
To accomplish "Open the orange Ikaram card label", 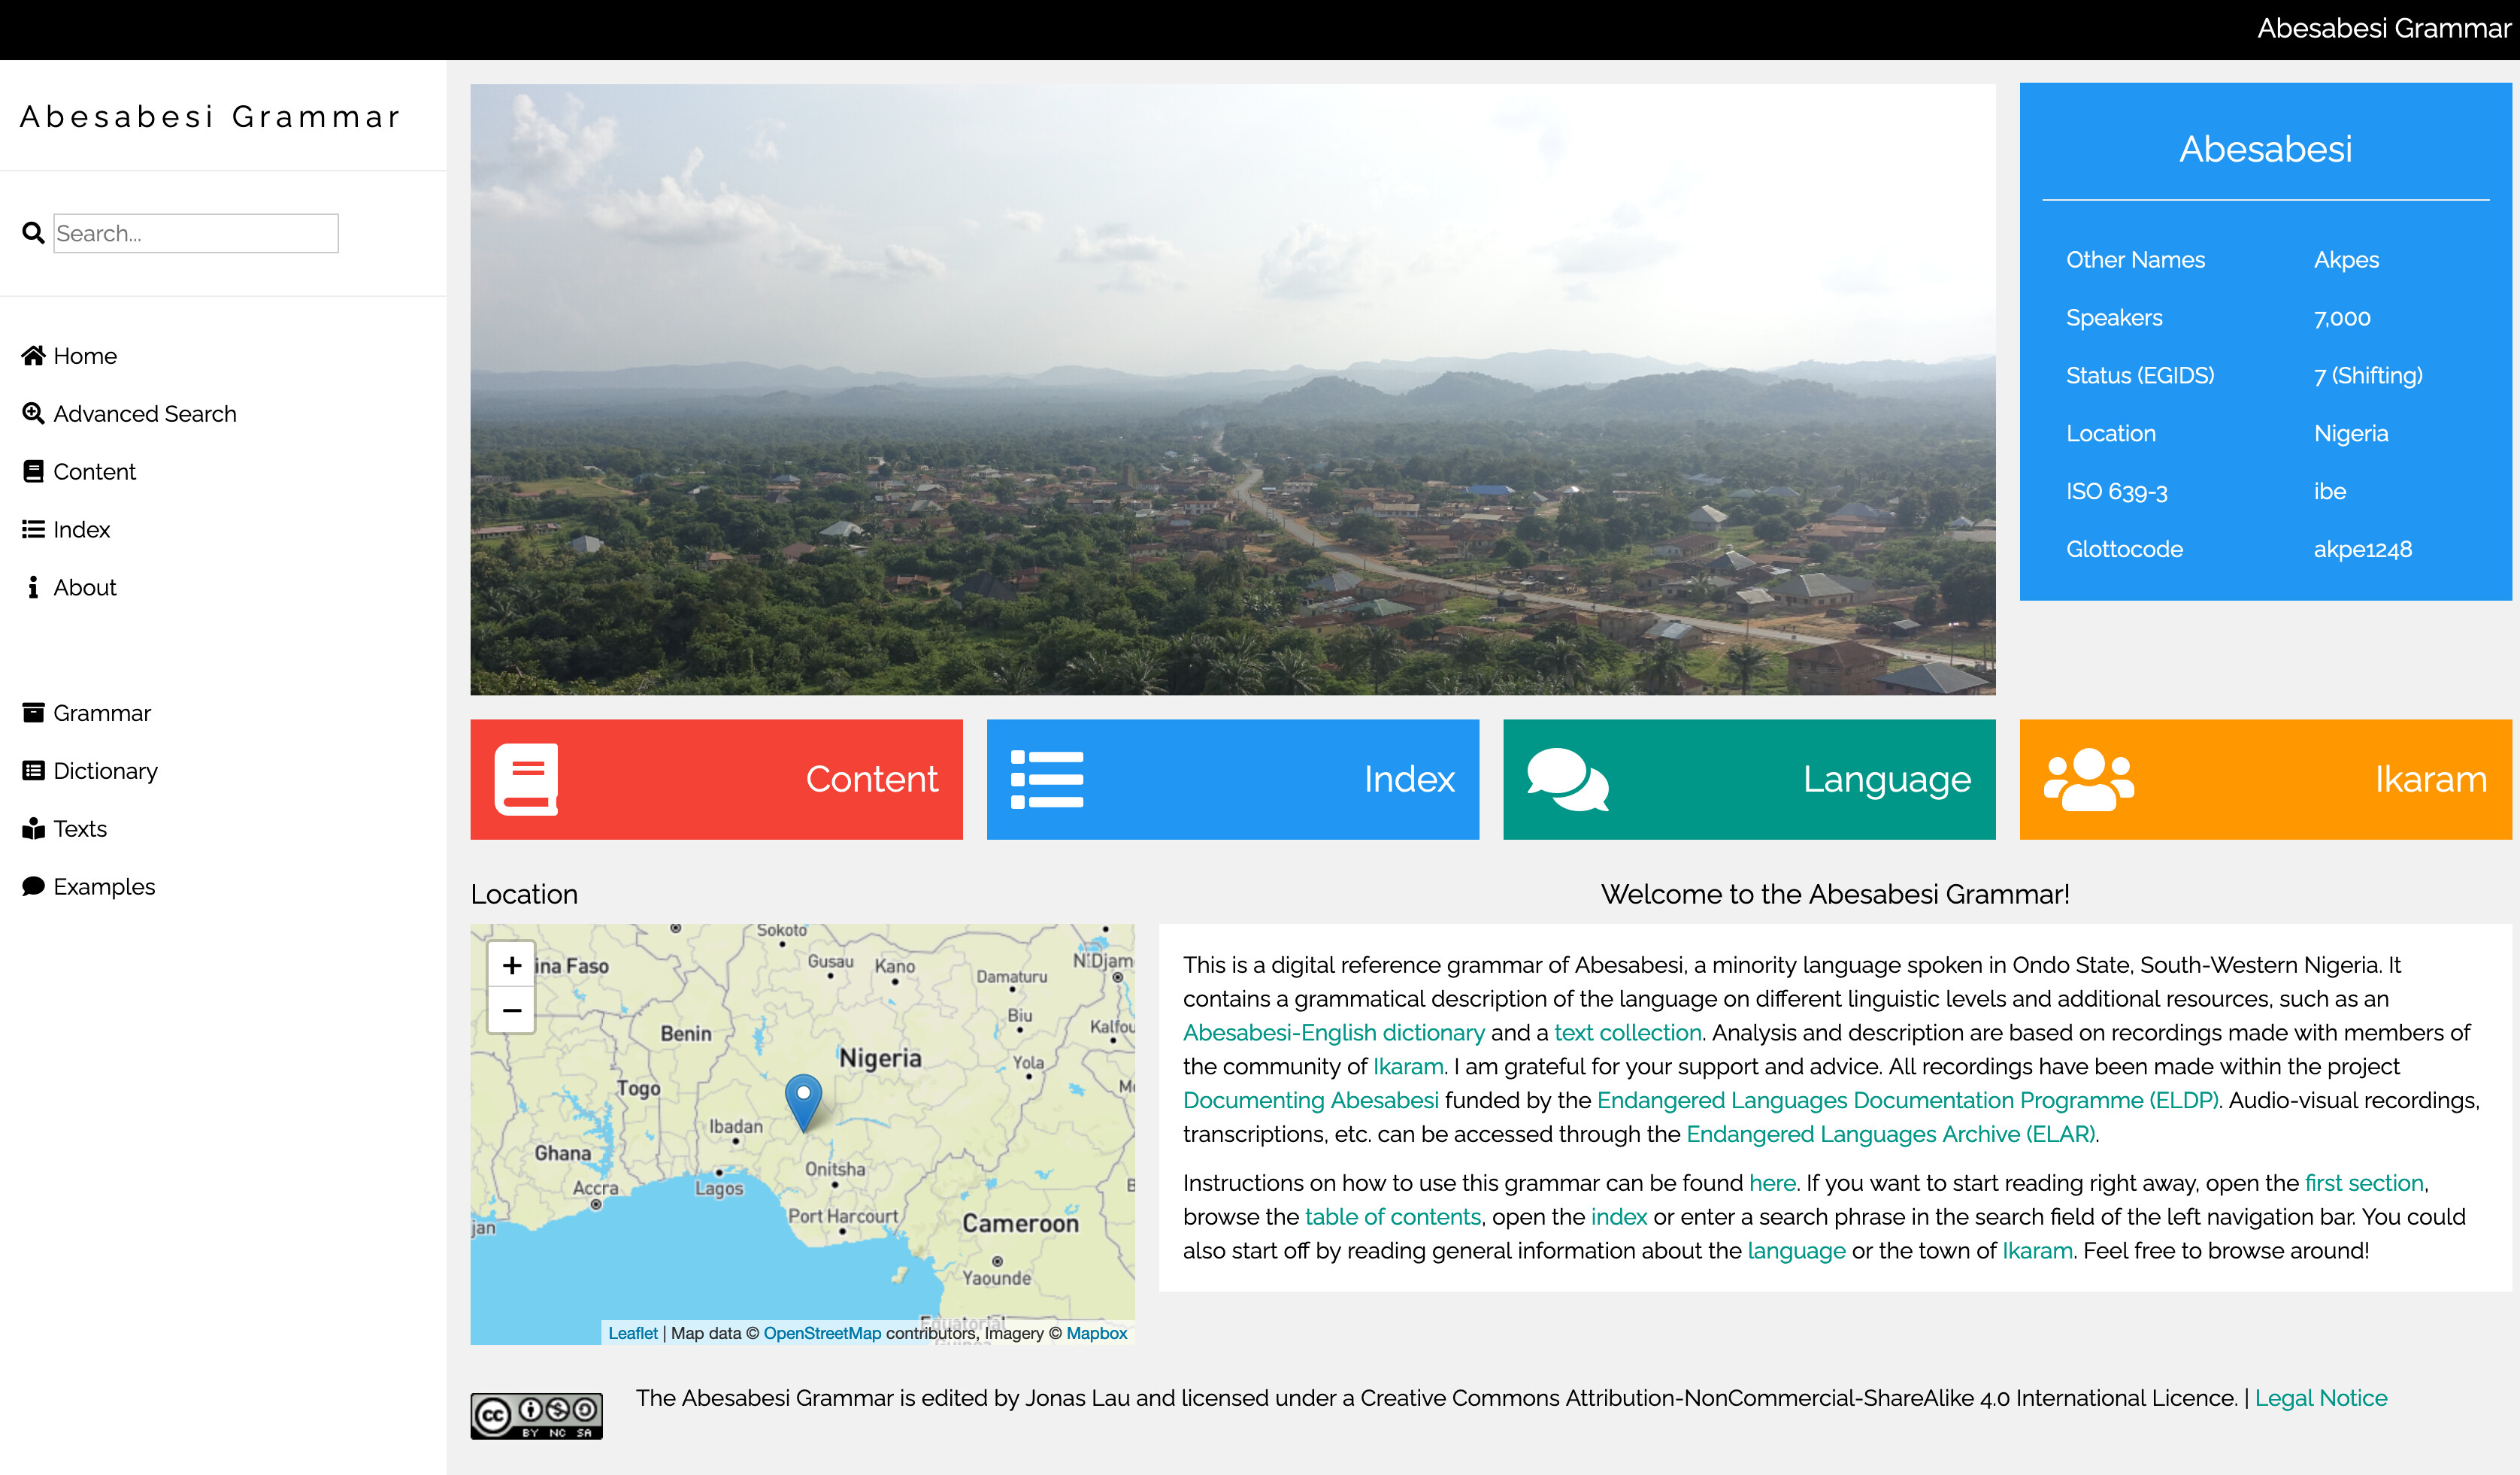I will pyautogui.click(x=2431, y=780).
